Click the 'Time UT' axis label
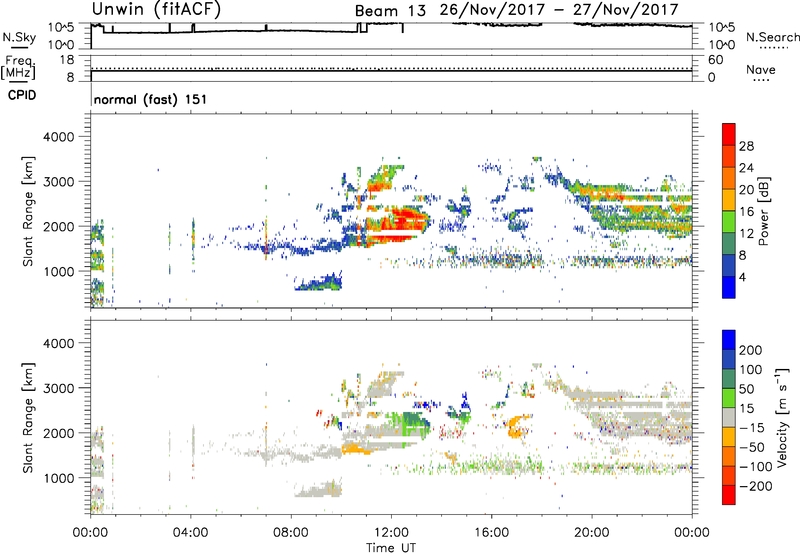 (391, 548)
